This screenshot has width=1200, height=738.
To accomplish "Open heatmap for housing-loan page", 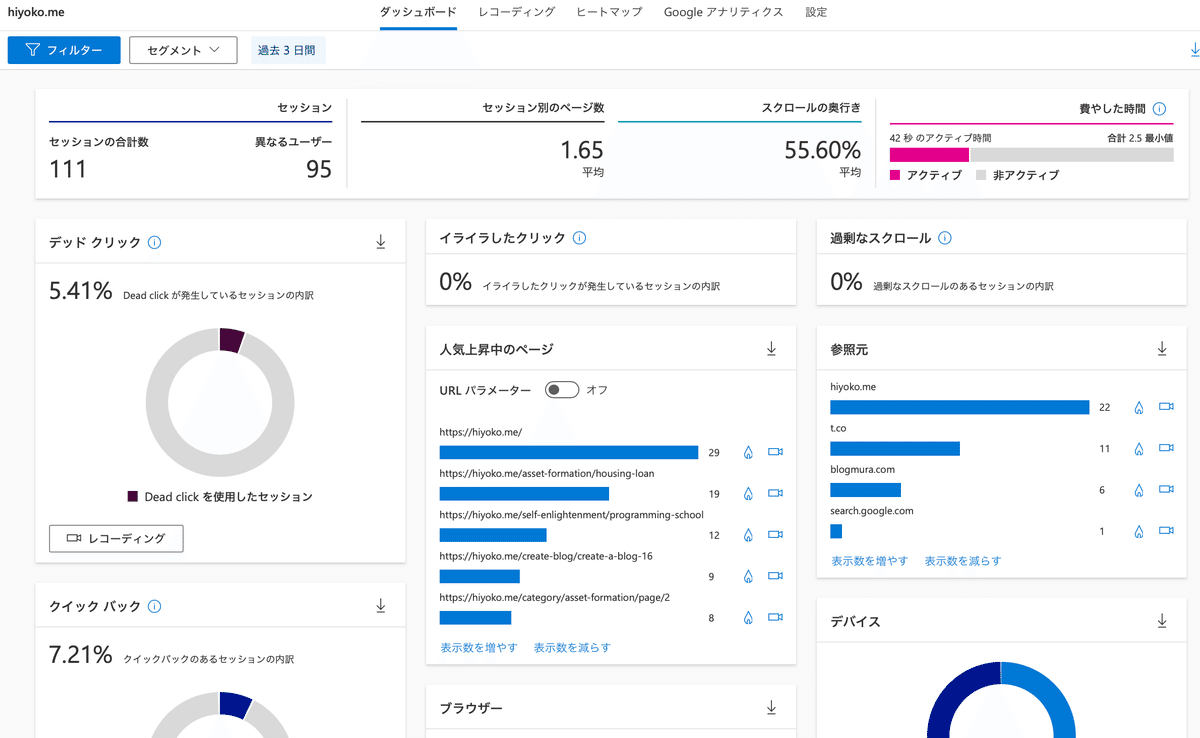I will [x=748, y=493].
